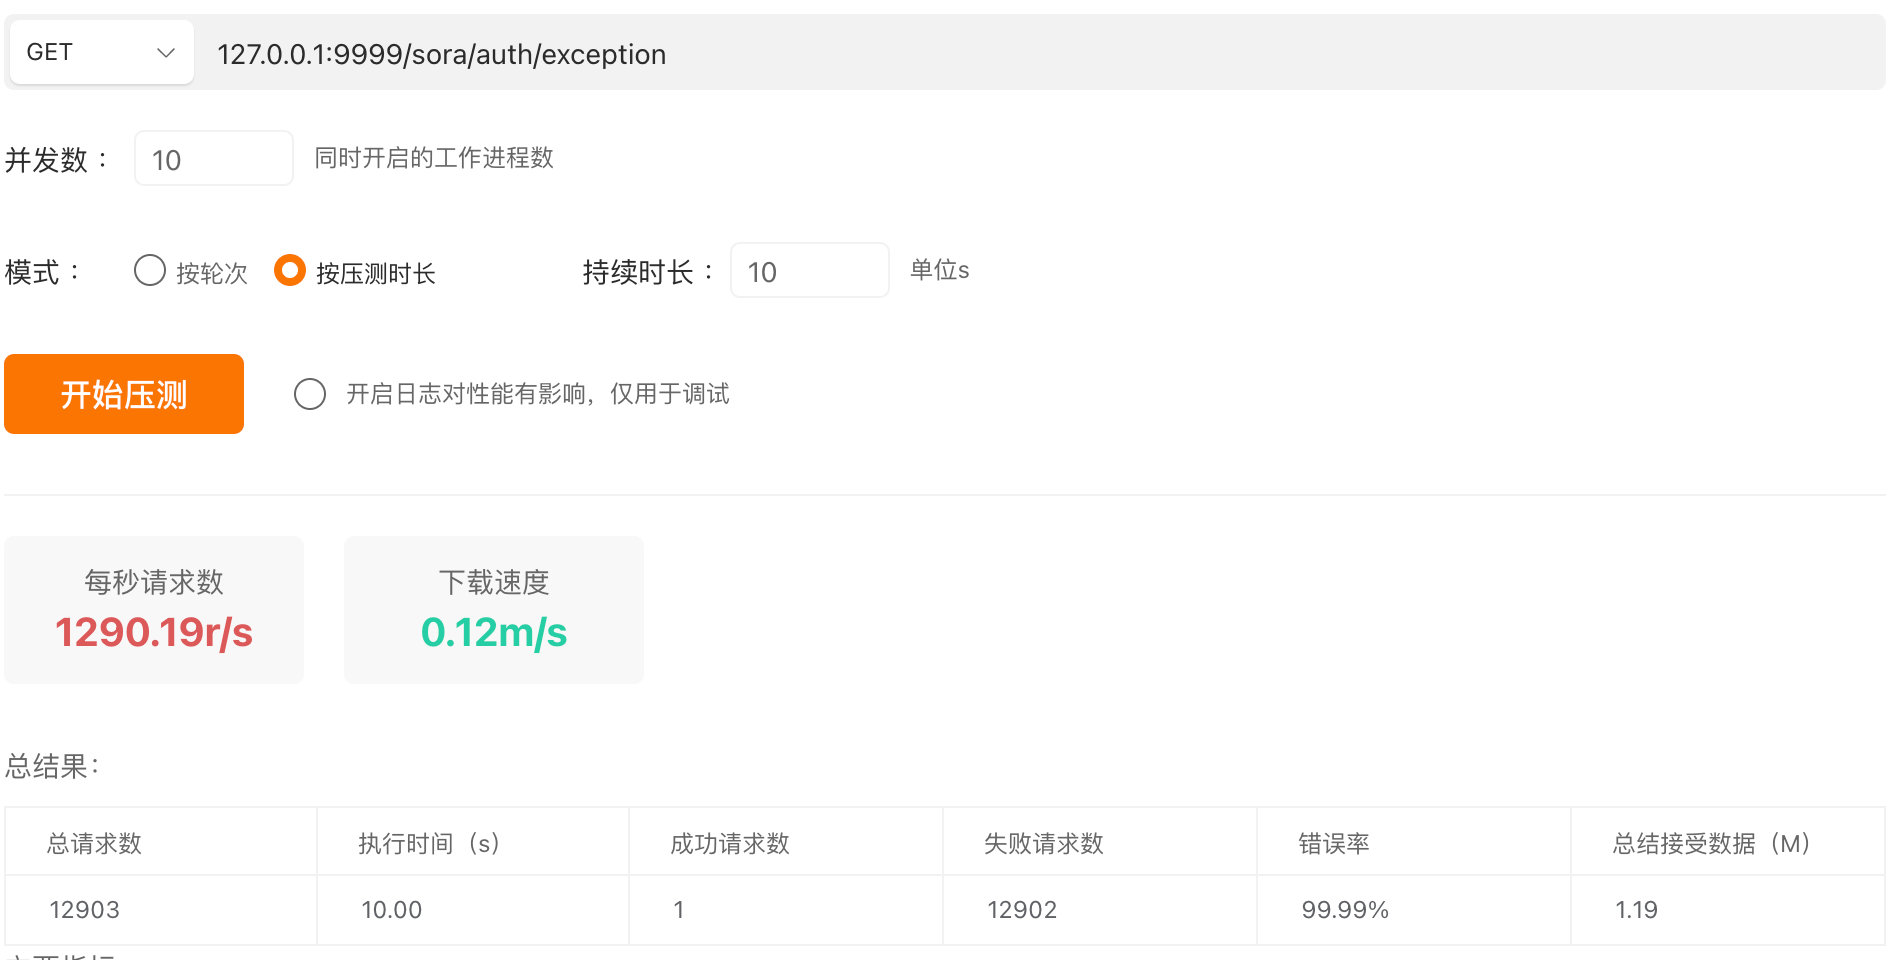
Task: Click the 总请求数 column header
Action: pos(95,843)
